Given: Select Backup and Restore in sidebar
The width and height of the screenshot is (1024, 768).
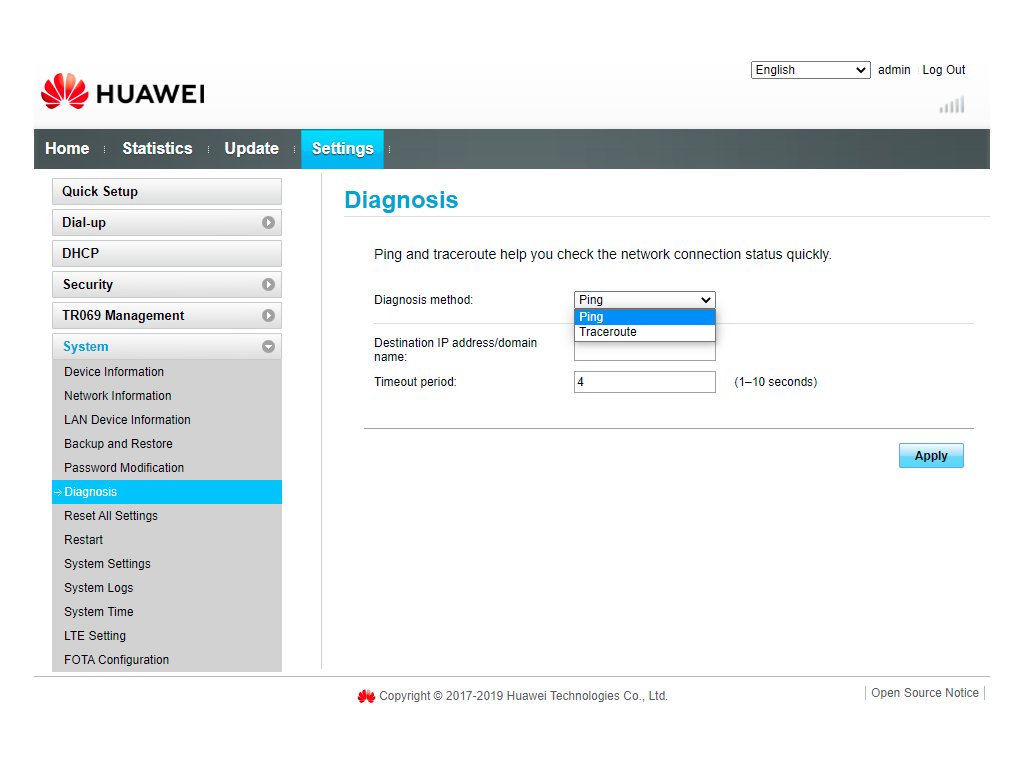Looking at the screenshot, I should [x=118, y=444].
